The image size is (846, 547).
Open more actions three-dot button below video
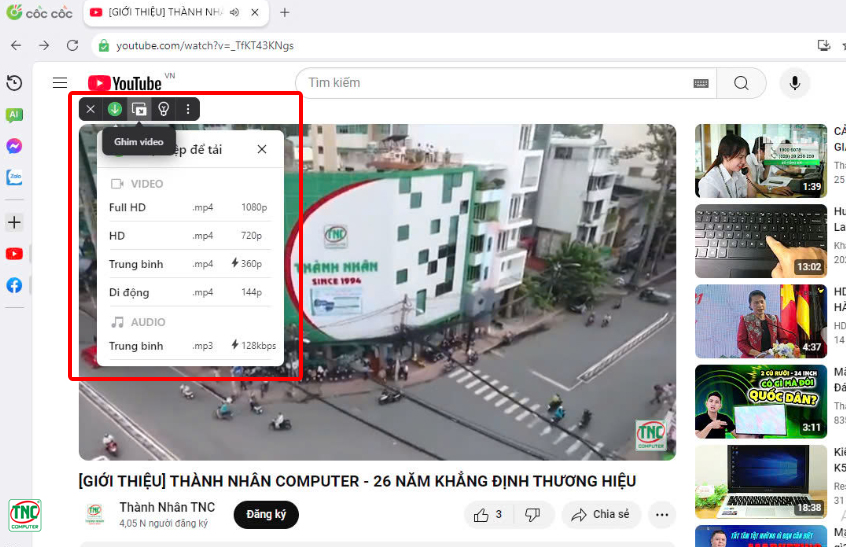pyautogui.click(x=662, y=515)
